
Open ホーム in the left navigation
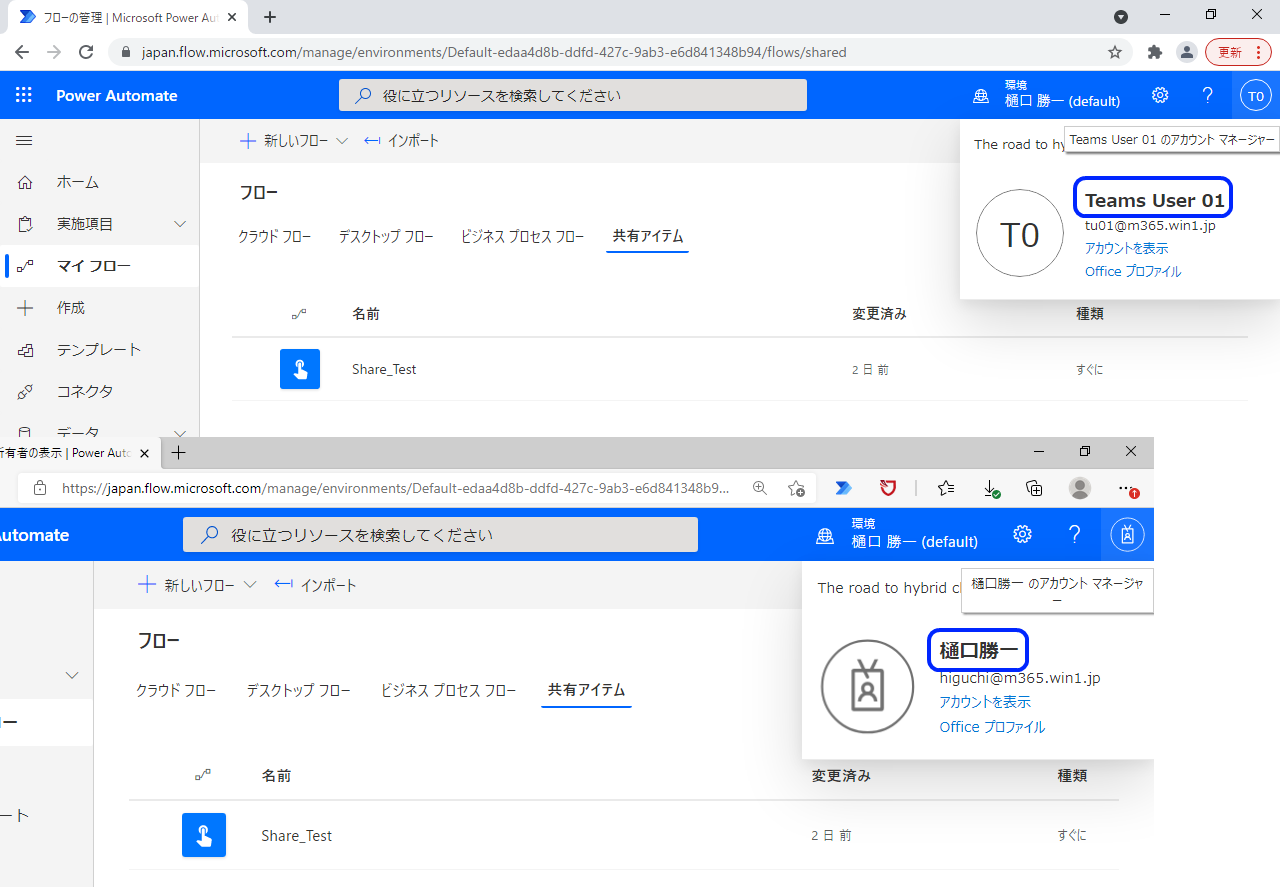click(x=100, y=182)
